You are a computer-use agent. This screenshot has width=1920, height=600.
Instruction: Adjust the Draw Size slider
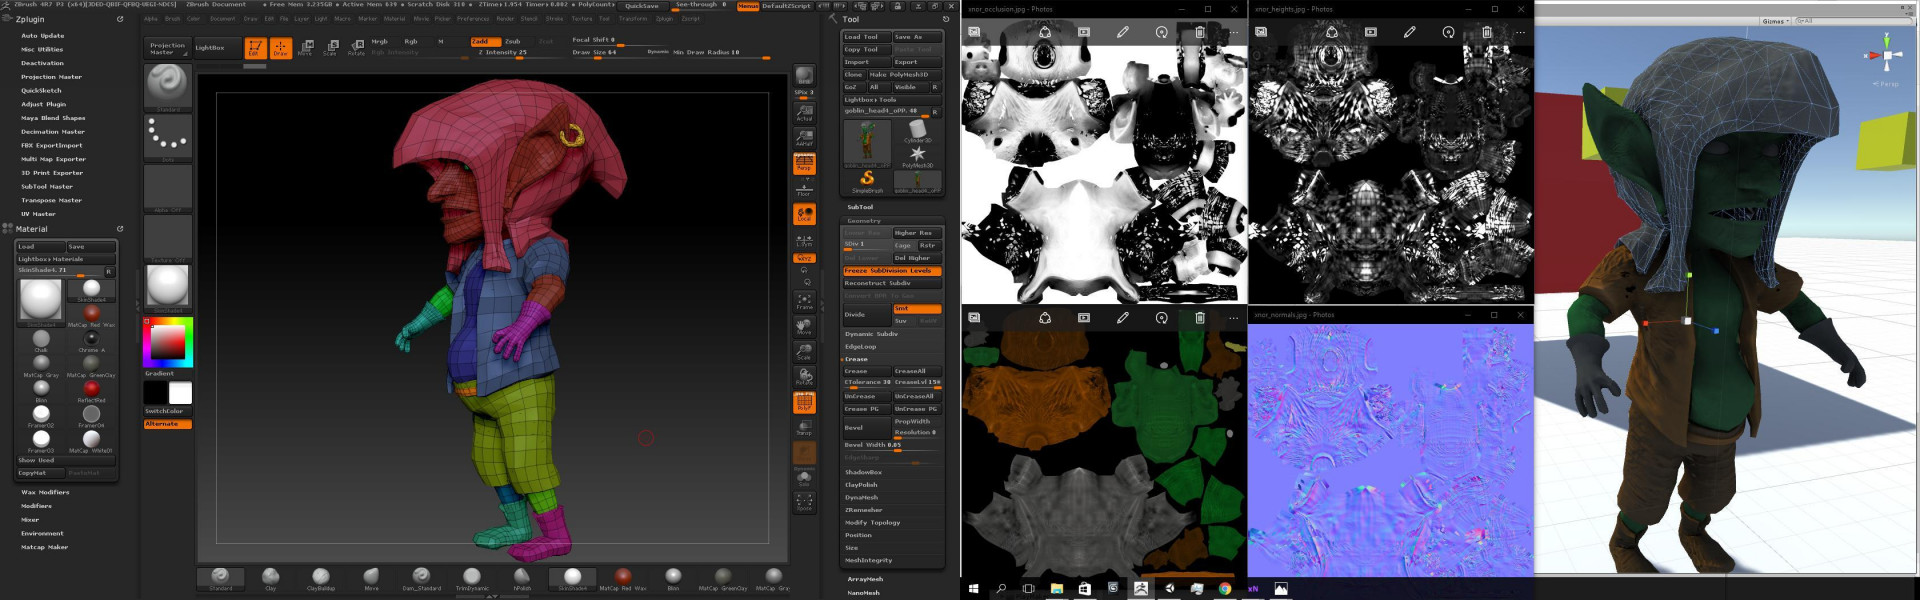tap(620, 52)
